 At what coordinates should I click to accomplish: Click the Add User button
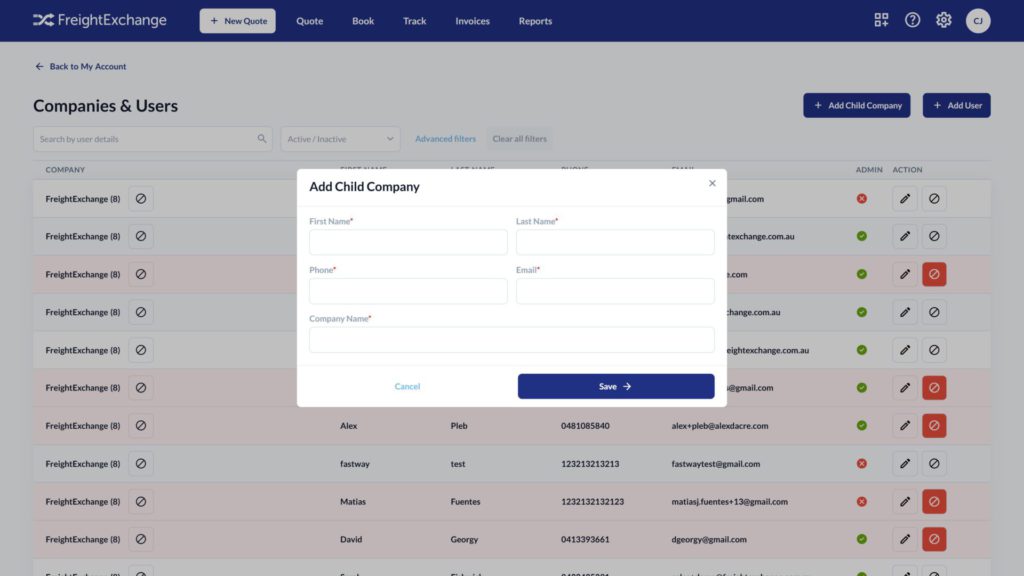click(x=957, y=105)
